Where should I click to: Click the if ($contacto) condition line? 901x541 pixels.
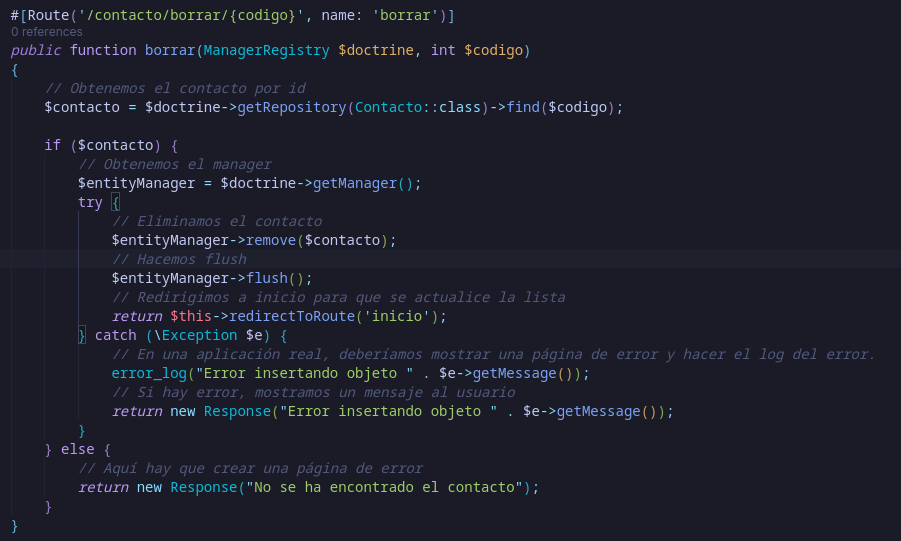[x=111, y=145]
